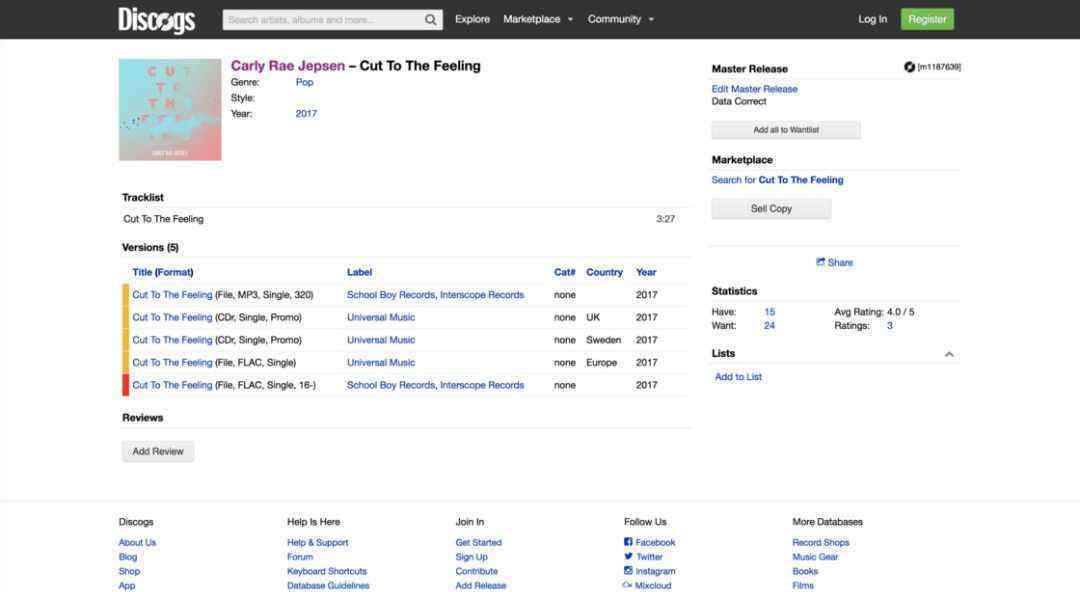Click the Add Review button
The height and width of the screenshot is (592, 1080).
pyautogui.click(x=158, y=452)
